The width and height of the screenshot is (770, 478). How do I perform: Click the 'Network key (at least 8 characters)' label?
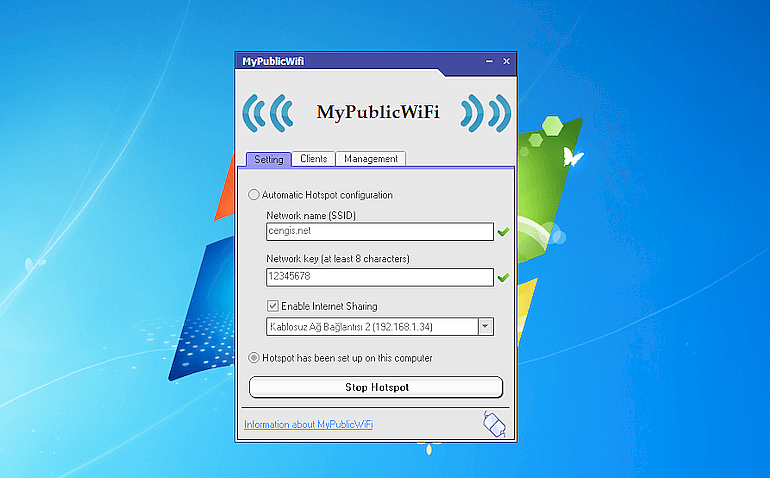point(338,258)
